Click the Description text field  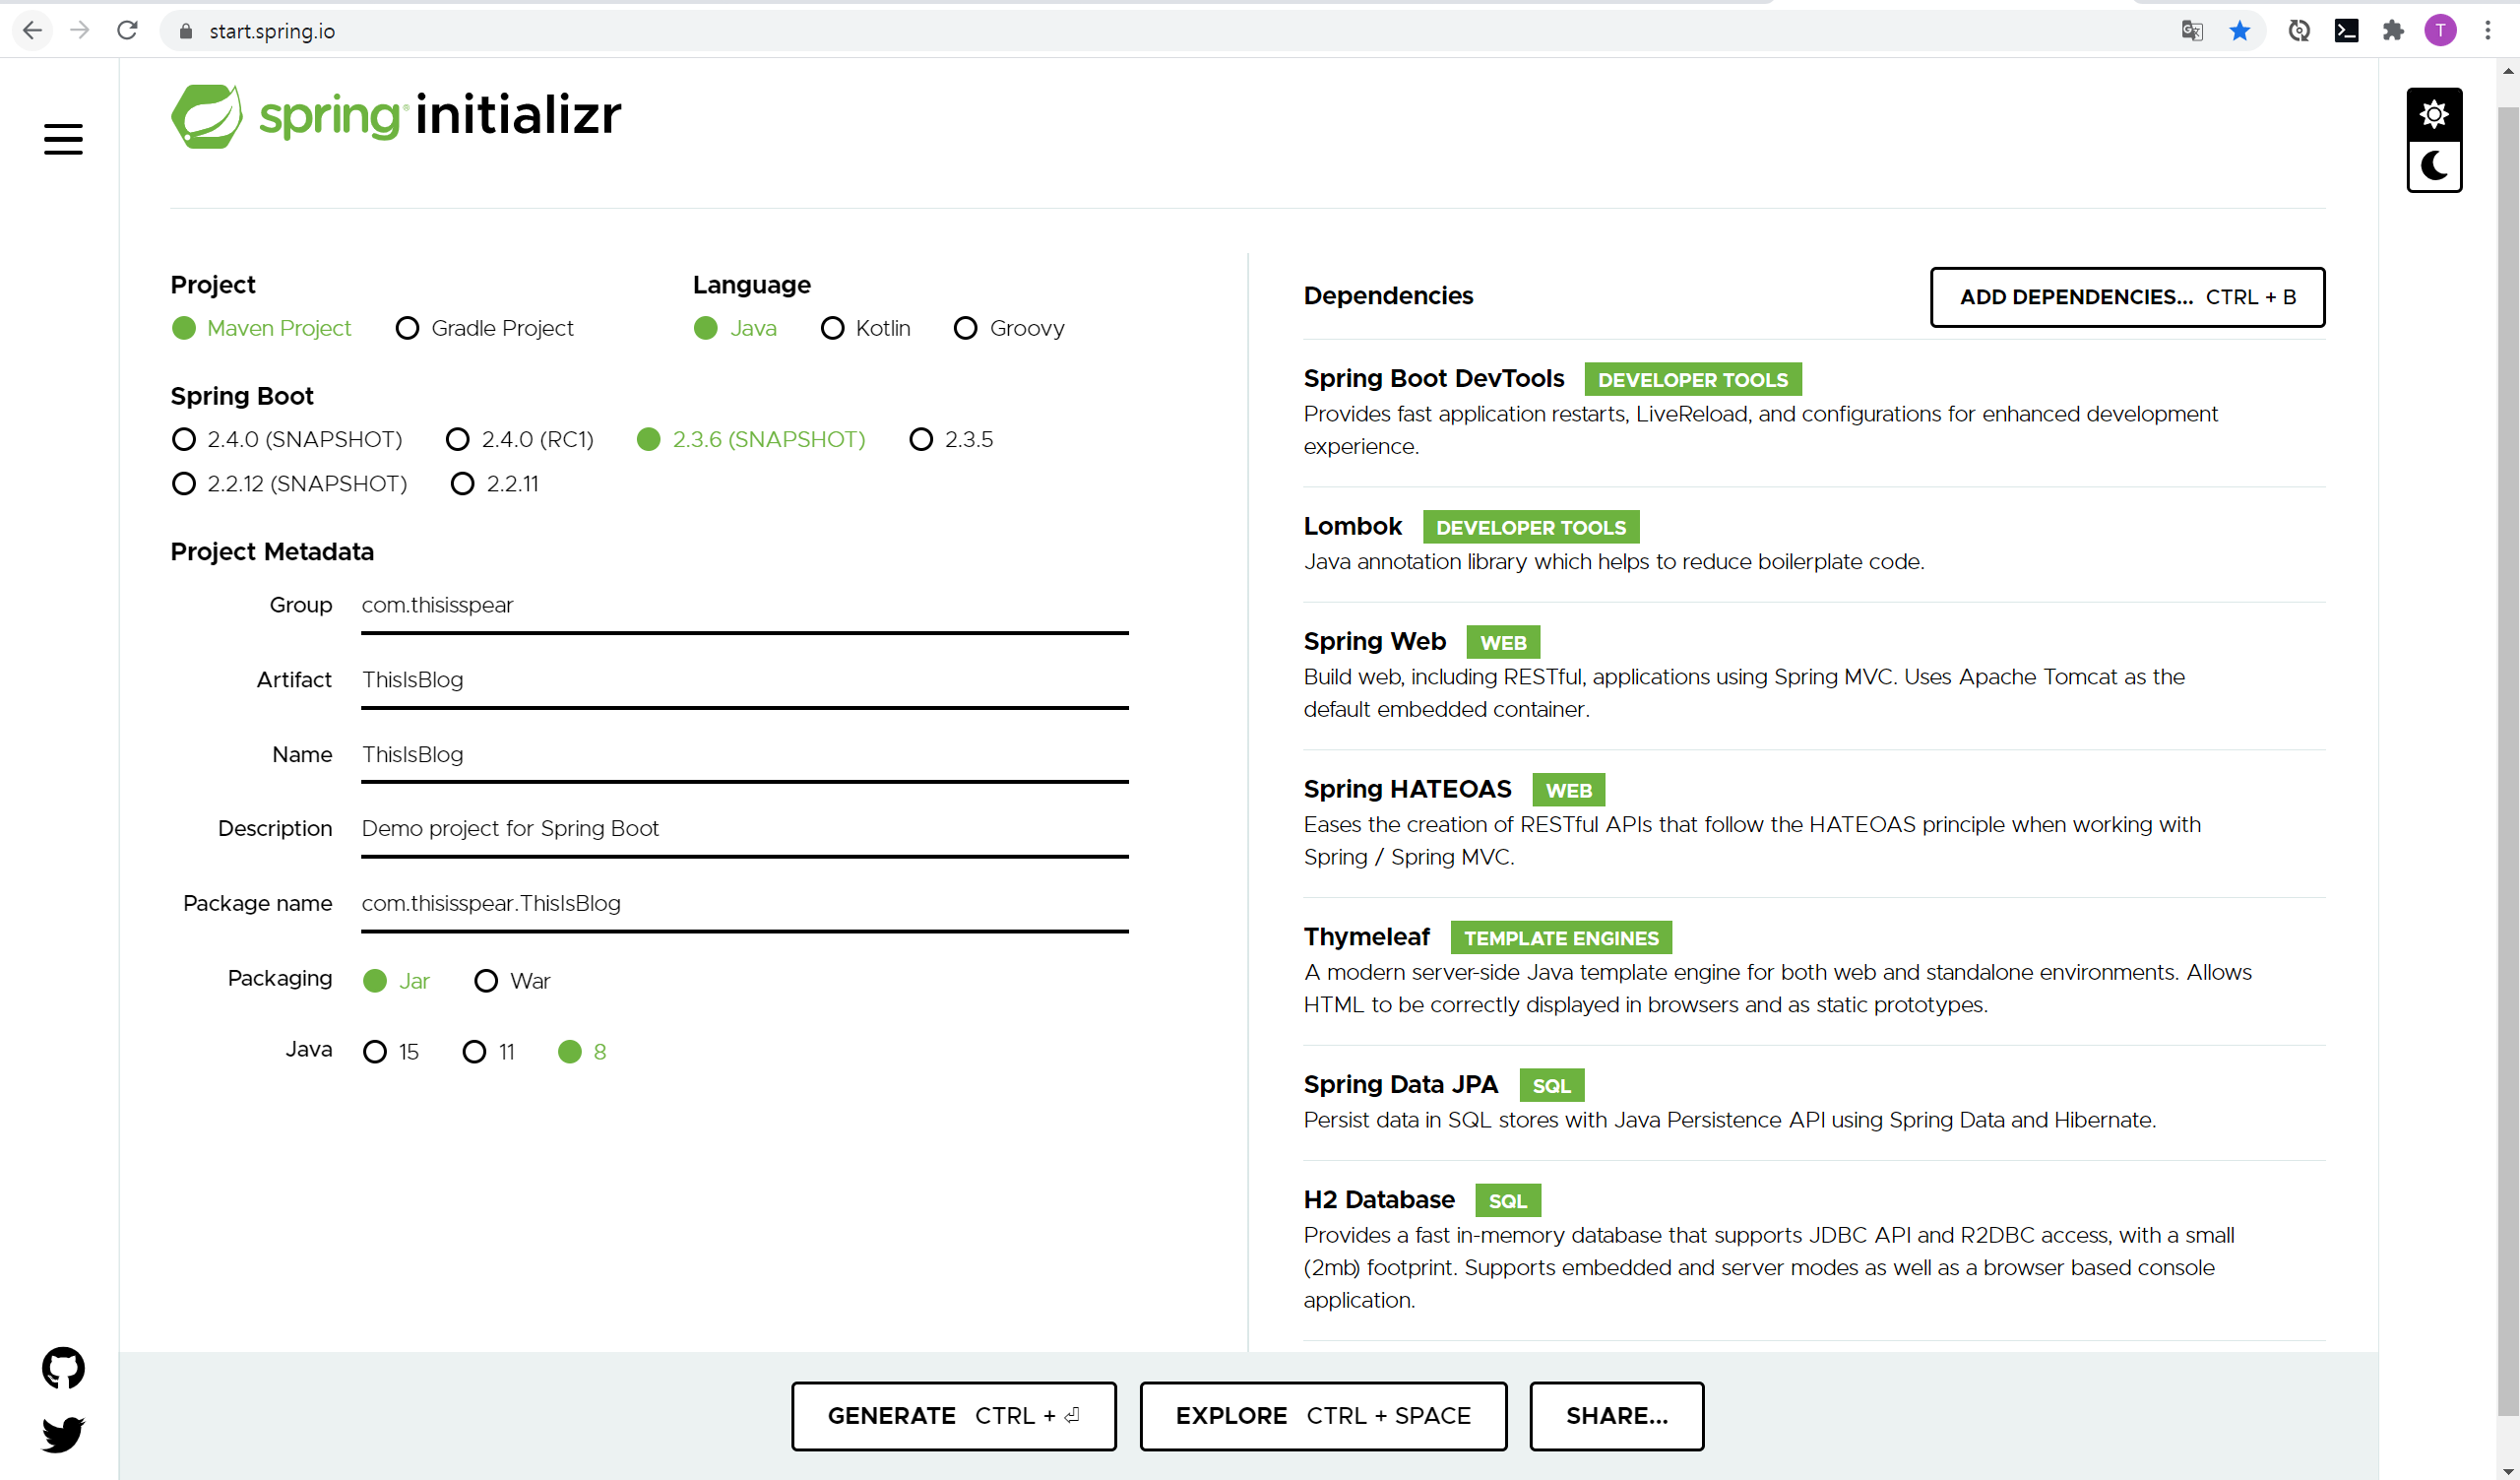[744, 829]
